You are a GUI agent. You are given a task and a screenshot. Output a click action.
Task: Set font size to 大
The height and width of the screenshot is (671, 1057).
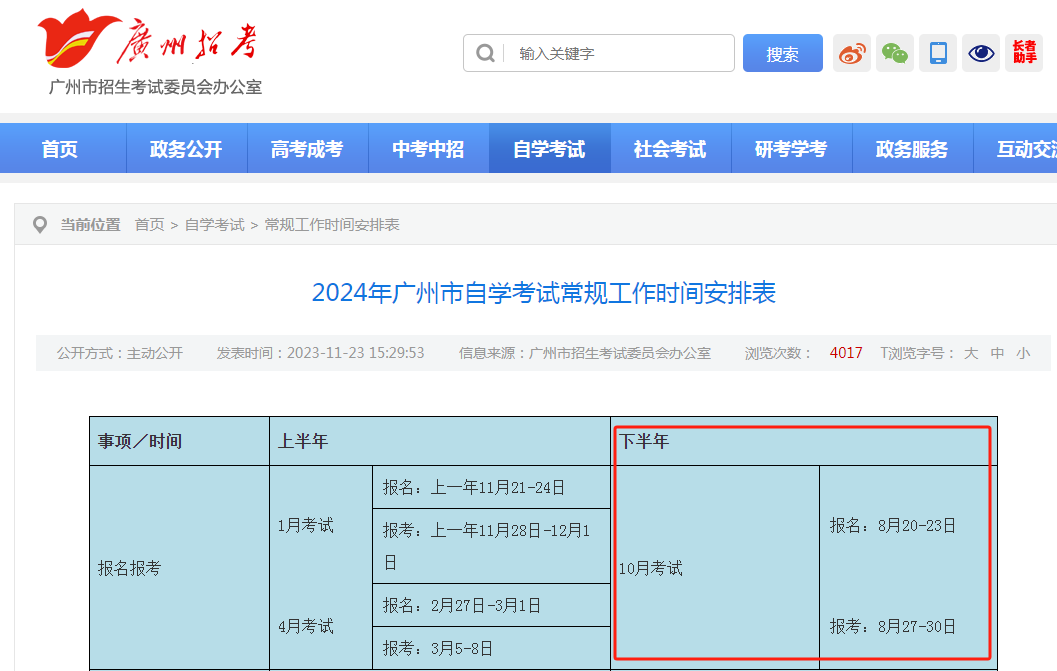click(971, 353)
